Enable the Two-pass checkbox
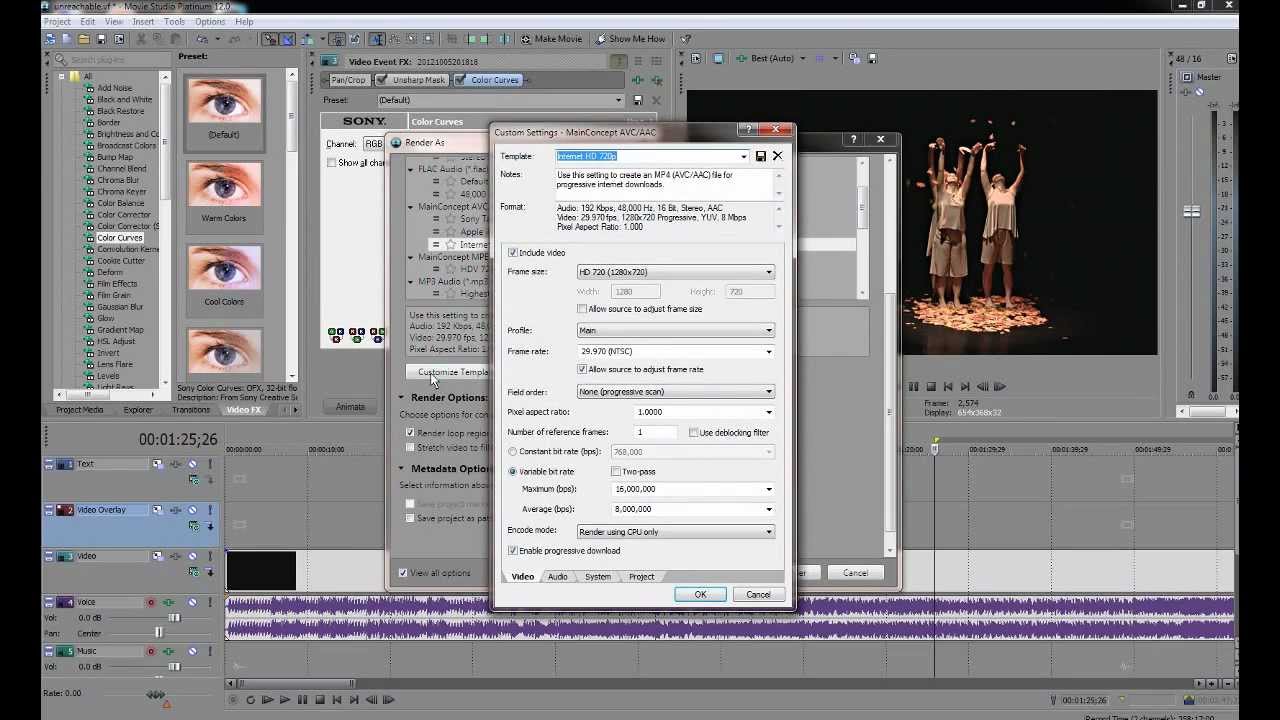This screenshot has height=720, width=1280. [x=616, y=472]
